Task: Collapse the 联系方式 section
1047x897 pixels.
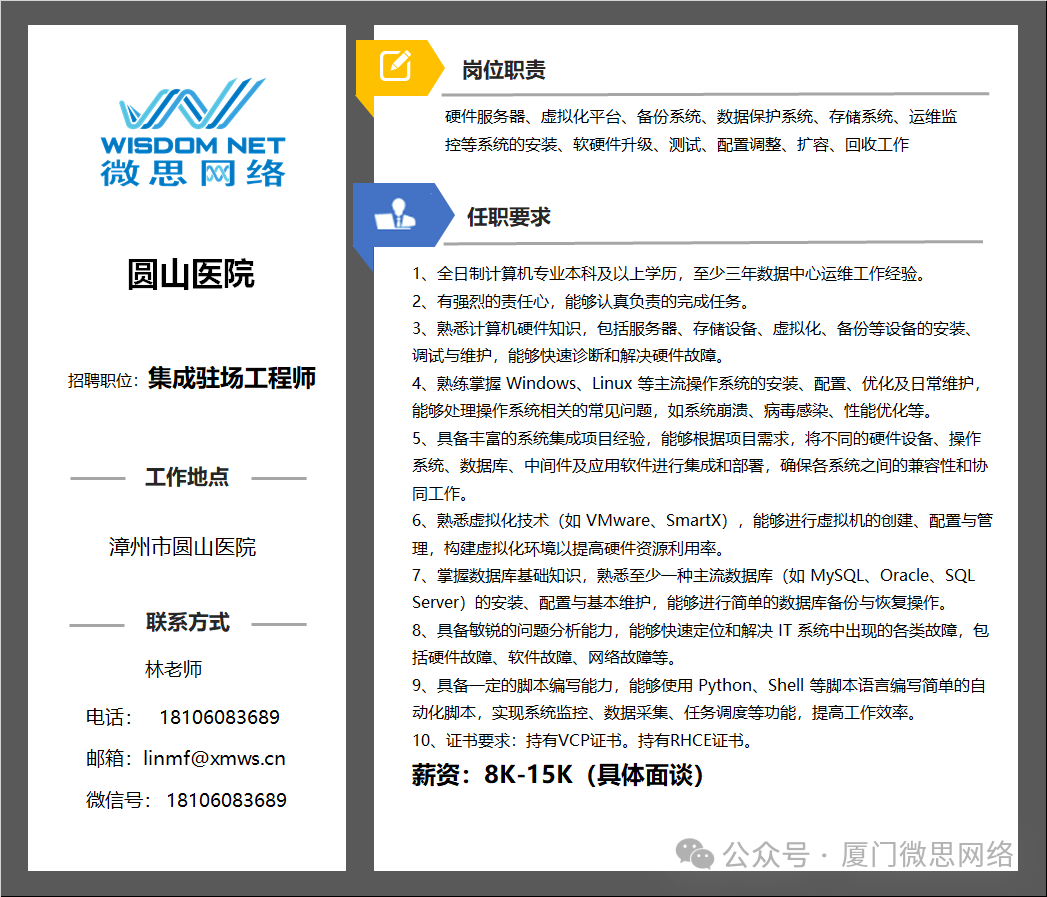Action: [x=186, y=622]
